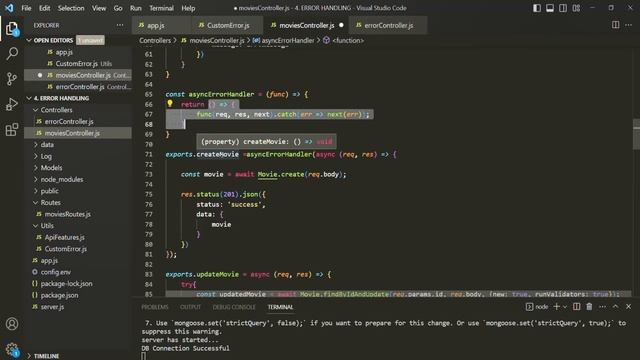Open the Extensions view
The image size is (640, 360).
click(12, 129)
